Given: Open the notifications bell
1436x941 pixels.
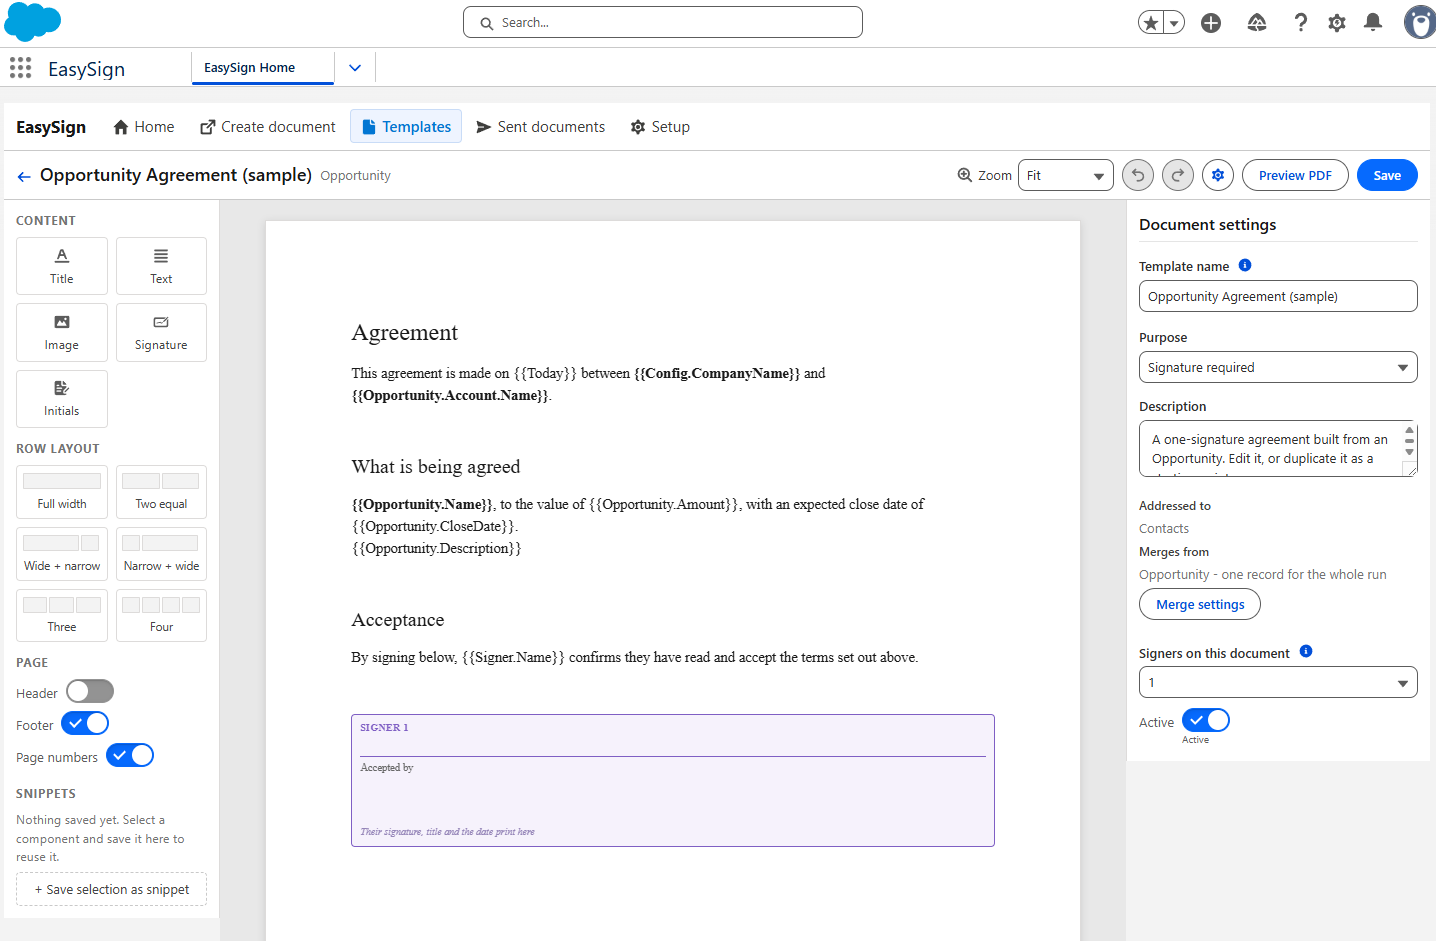Looking at the screenshot, I should click(x=1373, y=22).
